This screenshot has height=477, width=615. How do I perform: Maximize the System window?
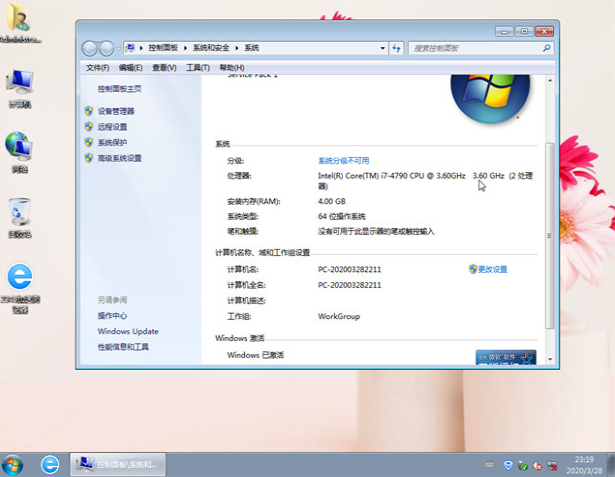[x=524, y=31]
